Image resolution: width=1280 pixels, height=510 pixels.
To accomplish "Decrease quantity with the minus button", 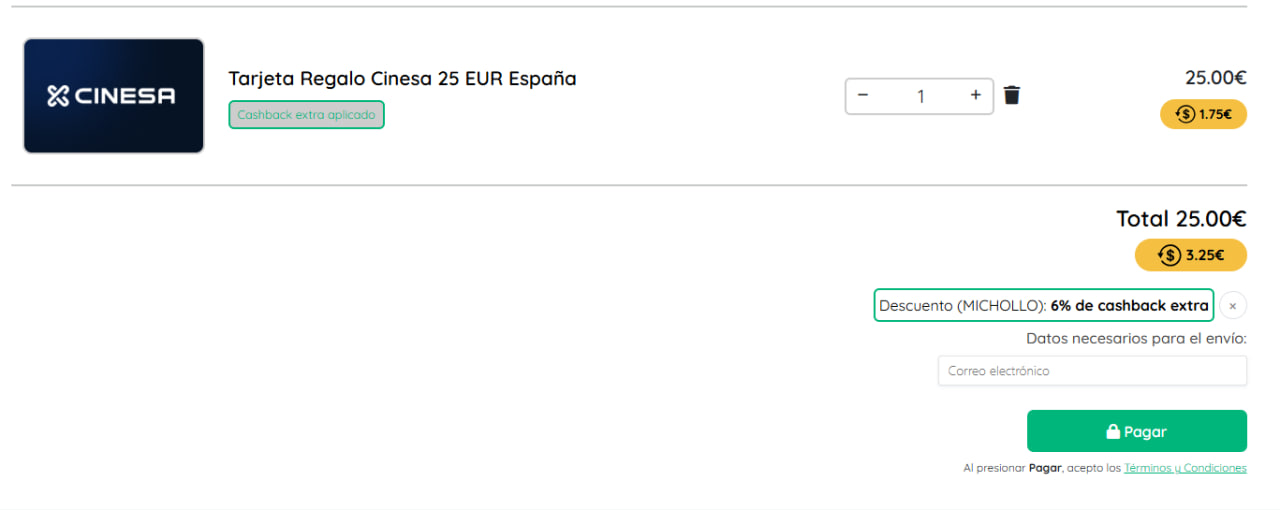I will click(863, 96).
